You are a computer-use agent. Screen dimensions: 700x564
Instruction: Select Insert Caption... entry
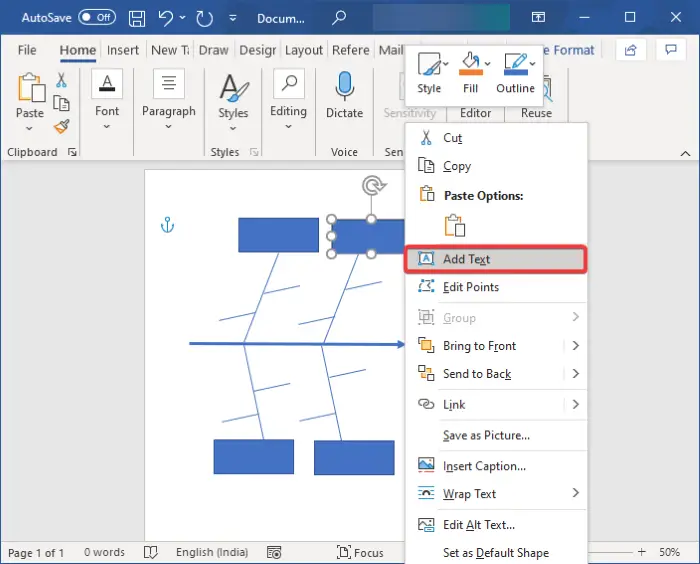pos(496,466)
